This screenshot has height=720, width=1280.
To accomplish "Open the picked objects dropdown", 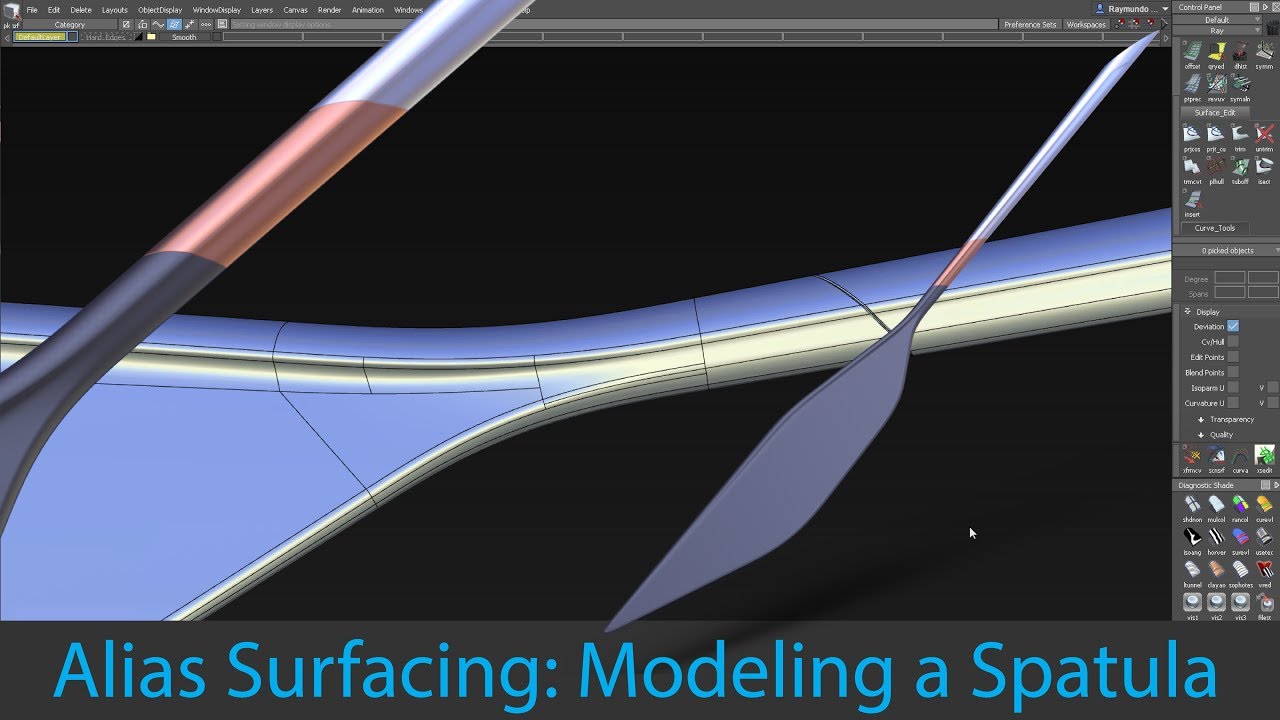I will click(1226, 251).
